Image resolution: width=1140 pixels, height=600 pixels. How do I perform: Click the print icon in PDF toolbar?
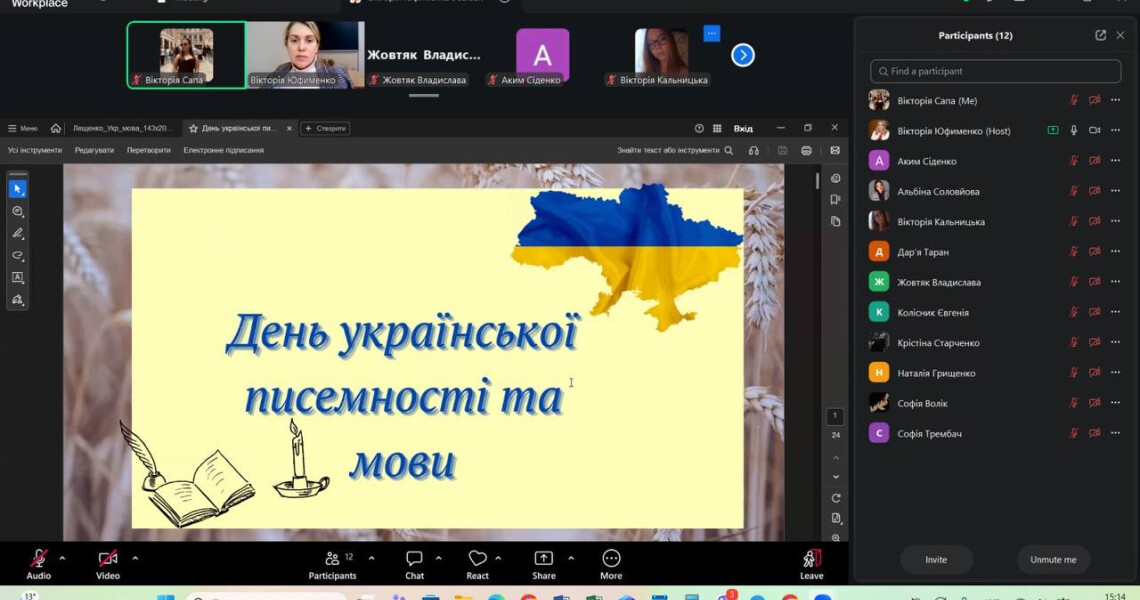(806, 151)
